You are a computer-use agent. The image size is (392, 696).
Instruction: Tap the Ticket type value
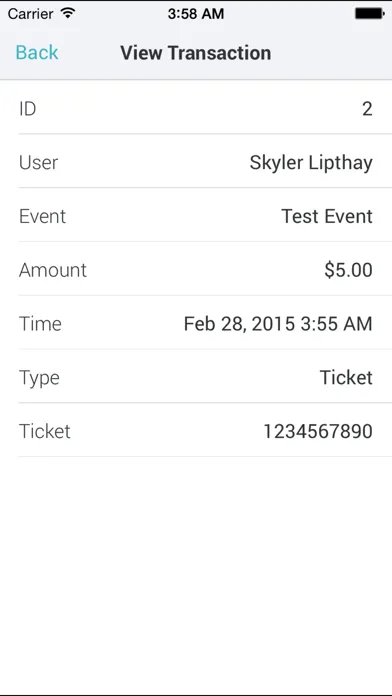346,377
